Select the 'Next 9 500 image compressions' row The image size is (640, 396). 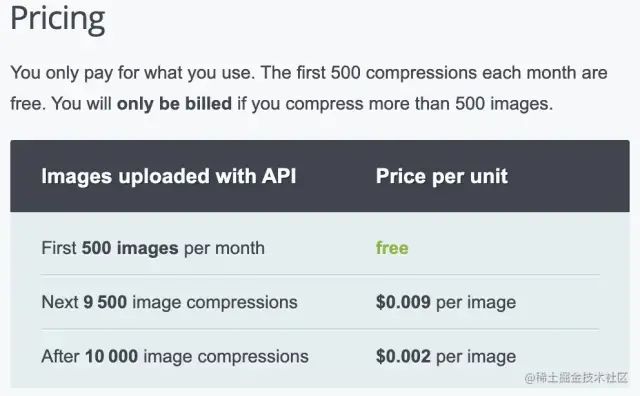coord(320,303)
